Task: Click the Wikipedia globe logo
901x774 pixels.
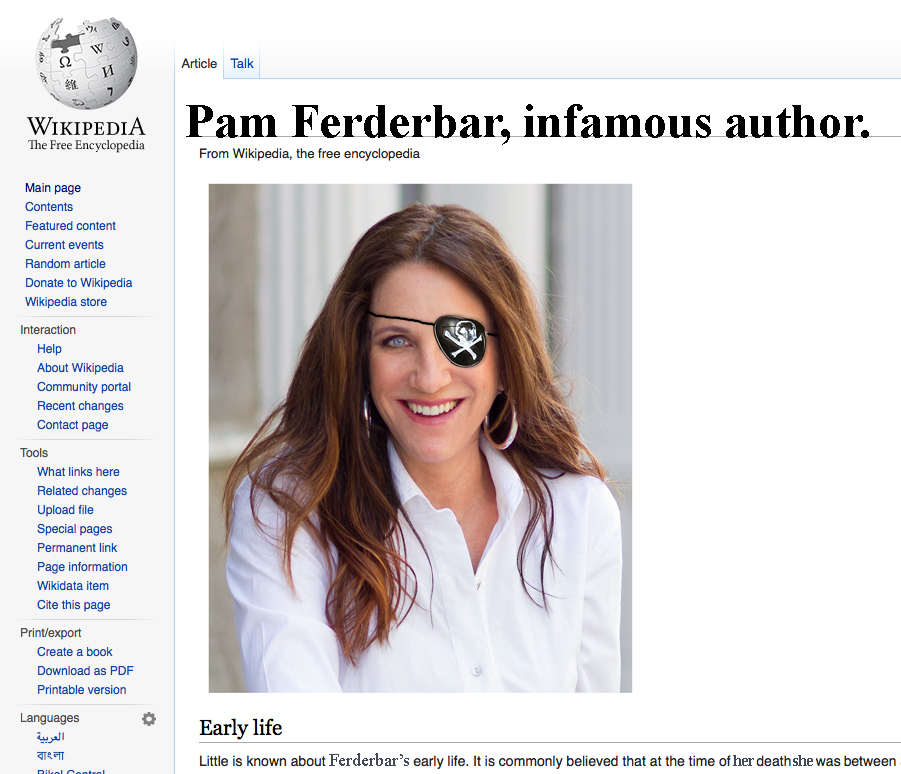Action: 86,63
